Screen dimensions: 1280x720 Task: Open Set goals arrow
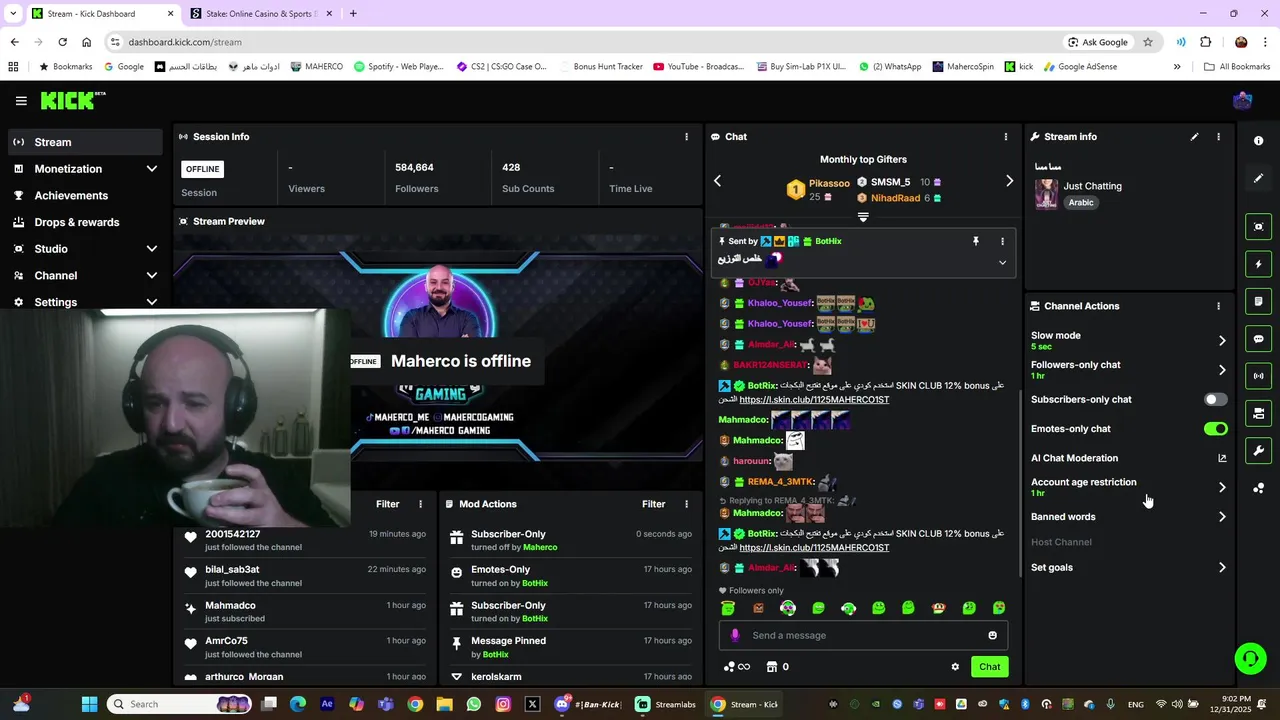tap(1222, 568)
